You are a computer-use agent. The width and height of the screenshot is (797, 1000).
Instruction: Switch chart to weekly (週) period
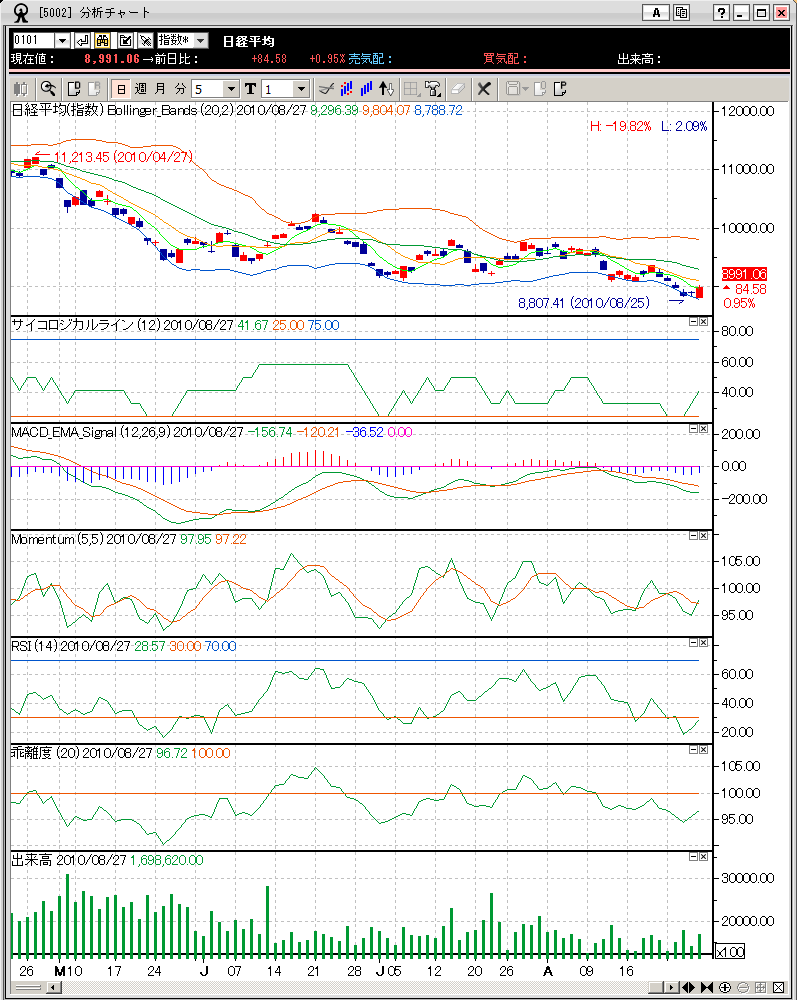pyautogui.click(x=140, y=88)
